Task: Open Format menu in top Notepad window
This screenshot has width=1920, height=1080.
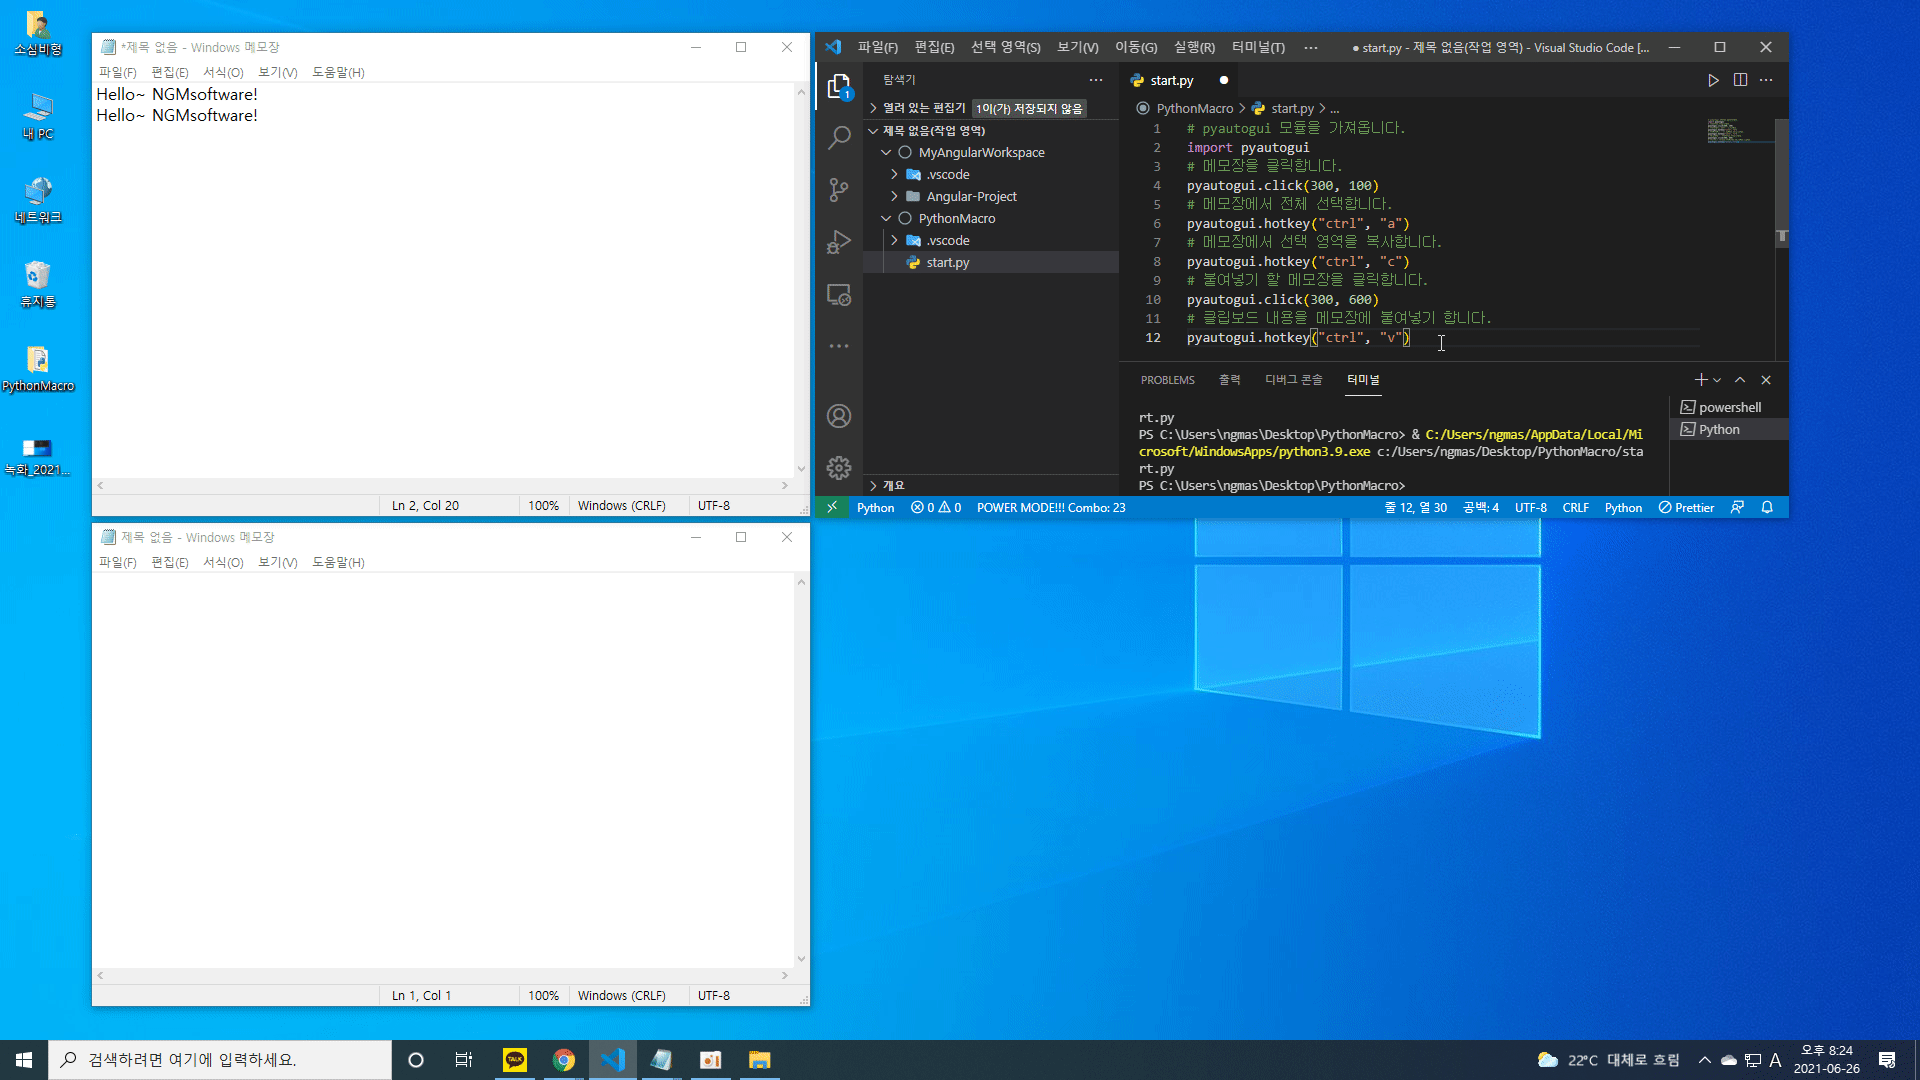Action: click(223, 72)
